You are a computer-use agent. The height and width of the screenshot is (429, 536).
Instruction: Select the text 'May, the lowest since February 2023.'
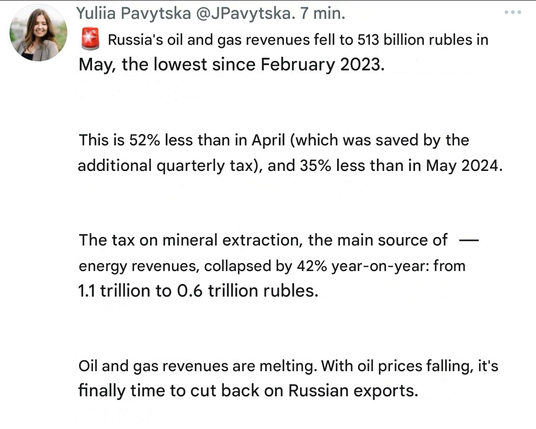tap(231, 65)
